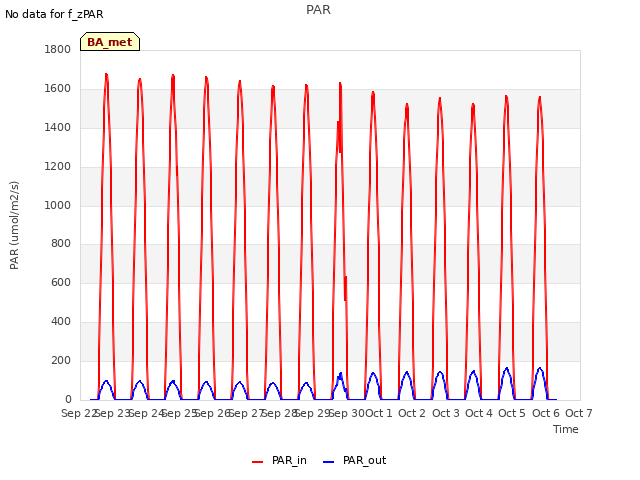Click the Oct 5 PAR_out blue peak
This screenshot has width=640, height=480.
[507, 369]
